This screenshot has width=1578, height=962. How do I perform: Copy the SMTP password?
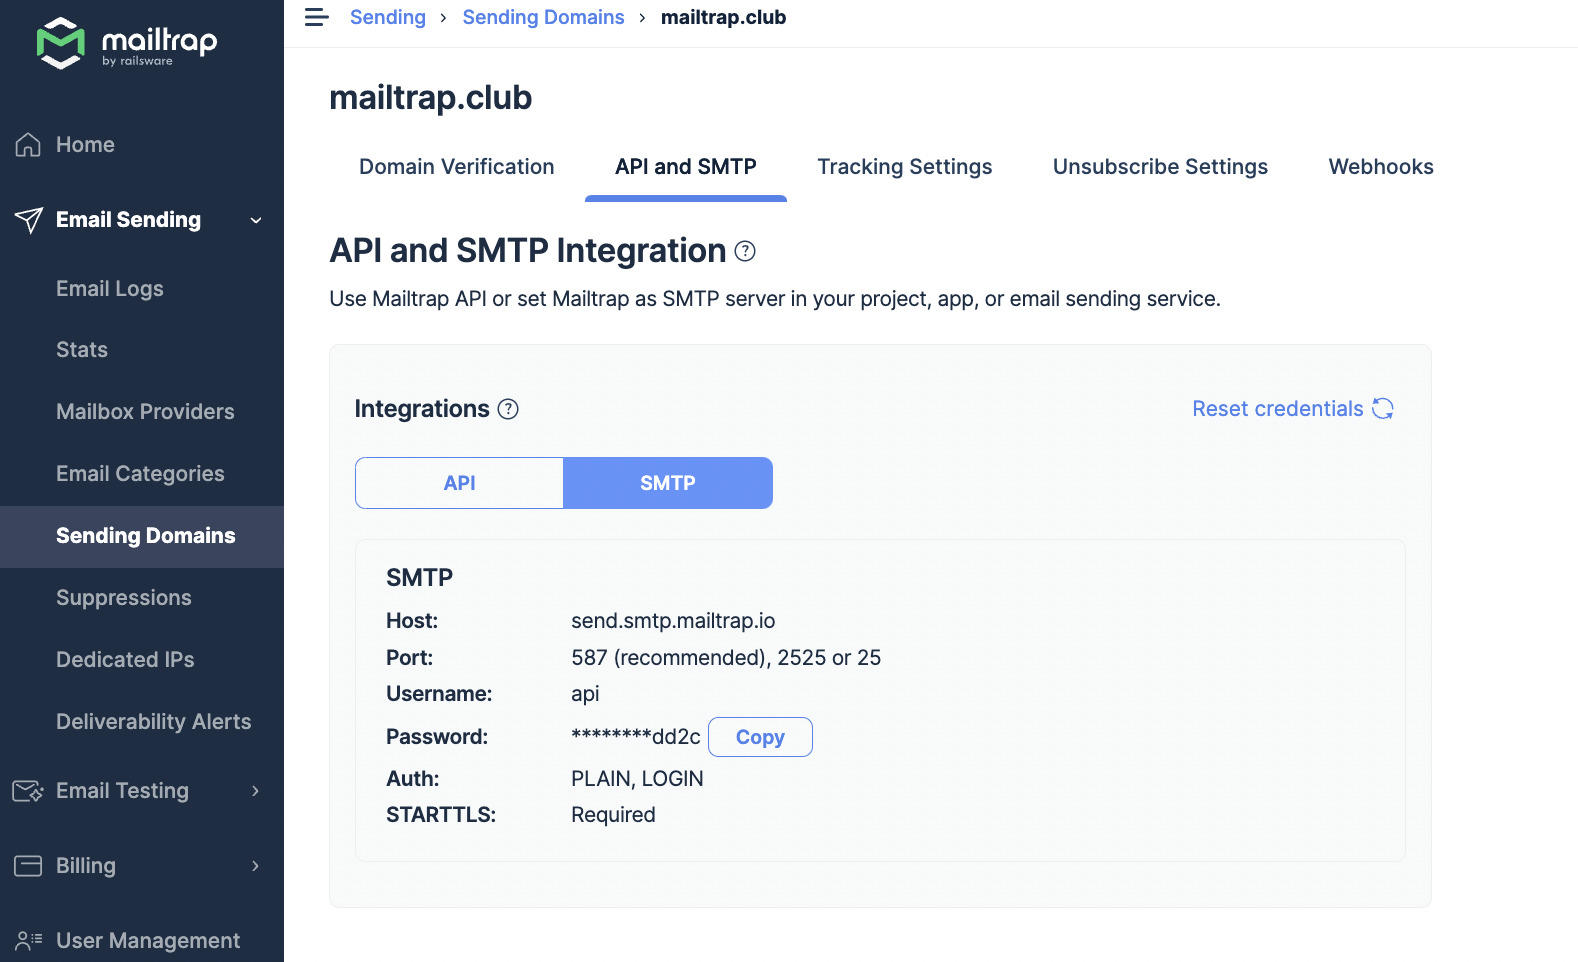coord(760,737)
